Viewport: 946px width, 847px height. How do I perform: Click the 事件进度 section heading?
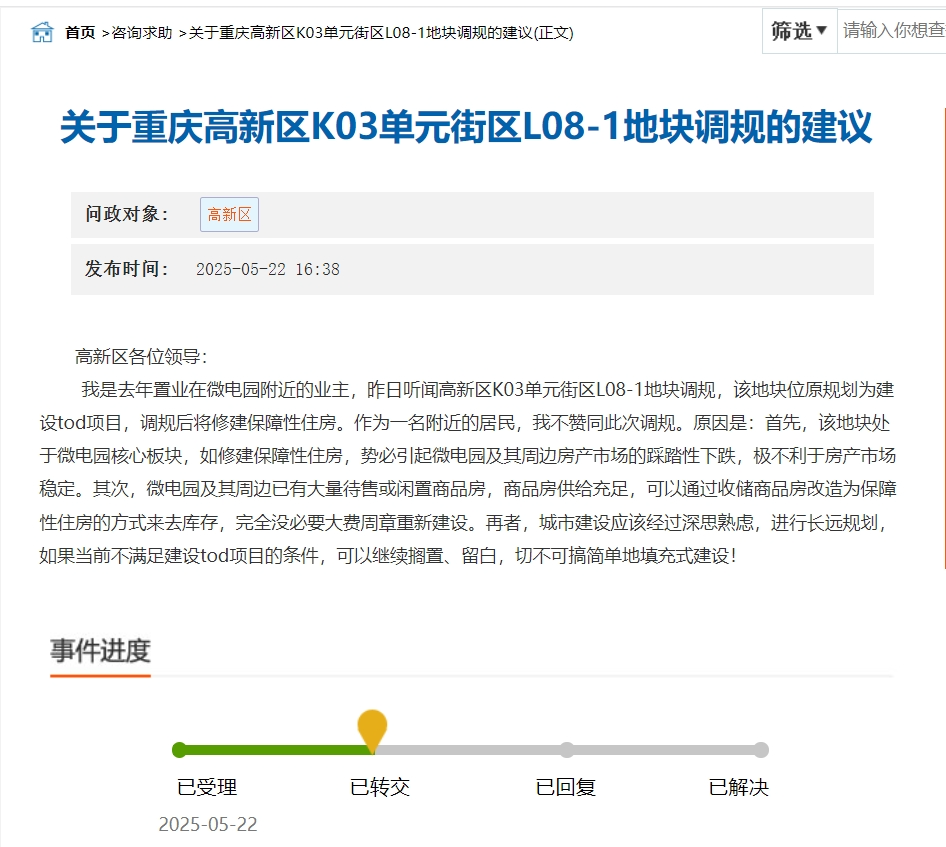pyautogui.click(x=100, y=651)
